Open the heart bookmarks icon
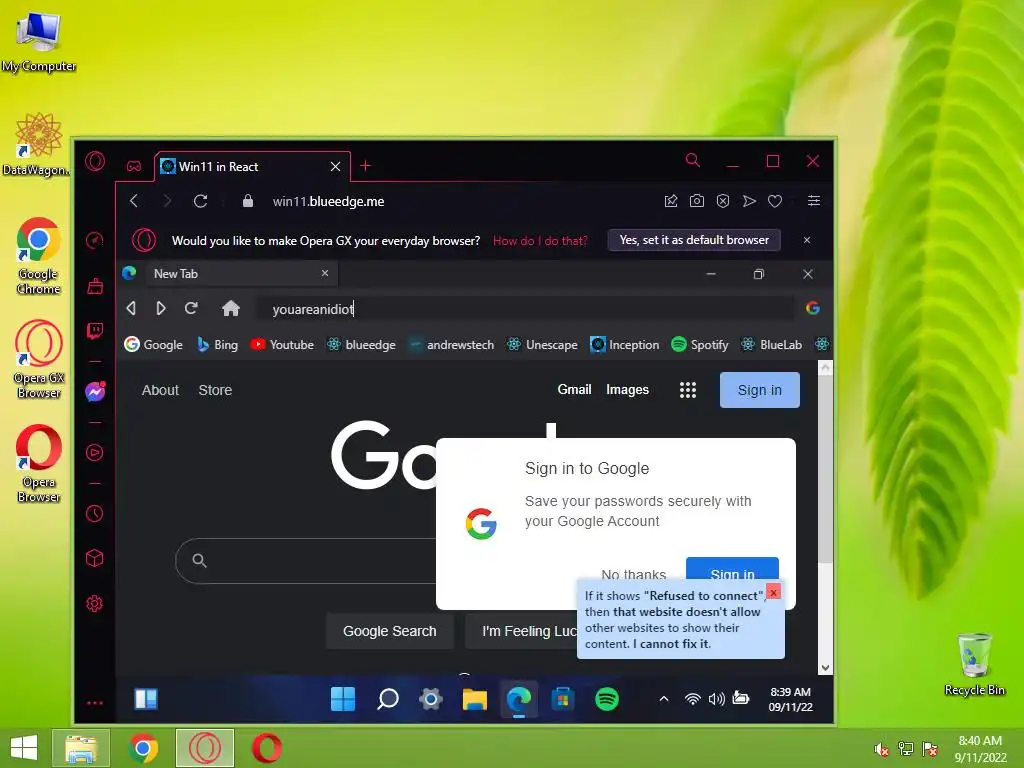This screenshot has width=1024, height=768. point(775,201)
